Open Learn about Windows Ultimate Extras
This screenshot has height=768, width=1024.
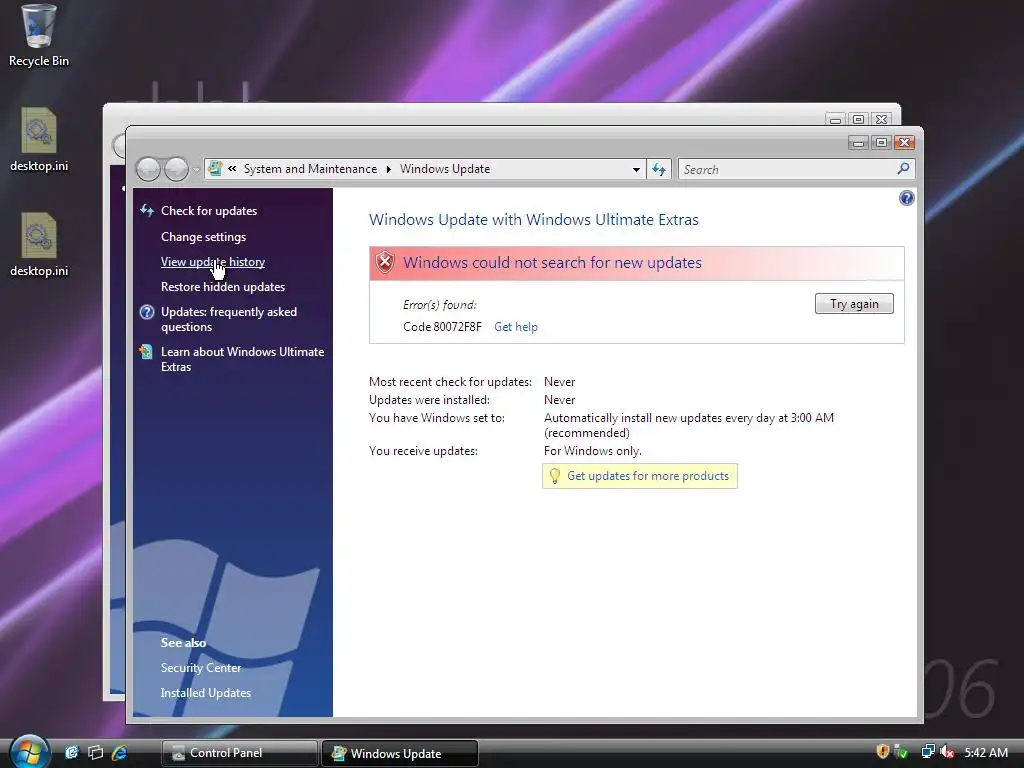coord(242,359)
